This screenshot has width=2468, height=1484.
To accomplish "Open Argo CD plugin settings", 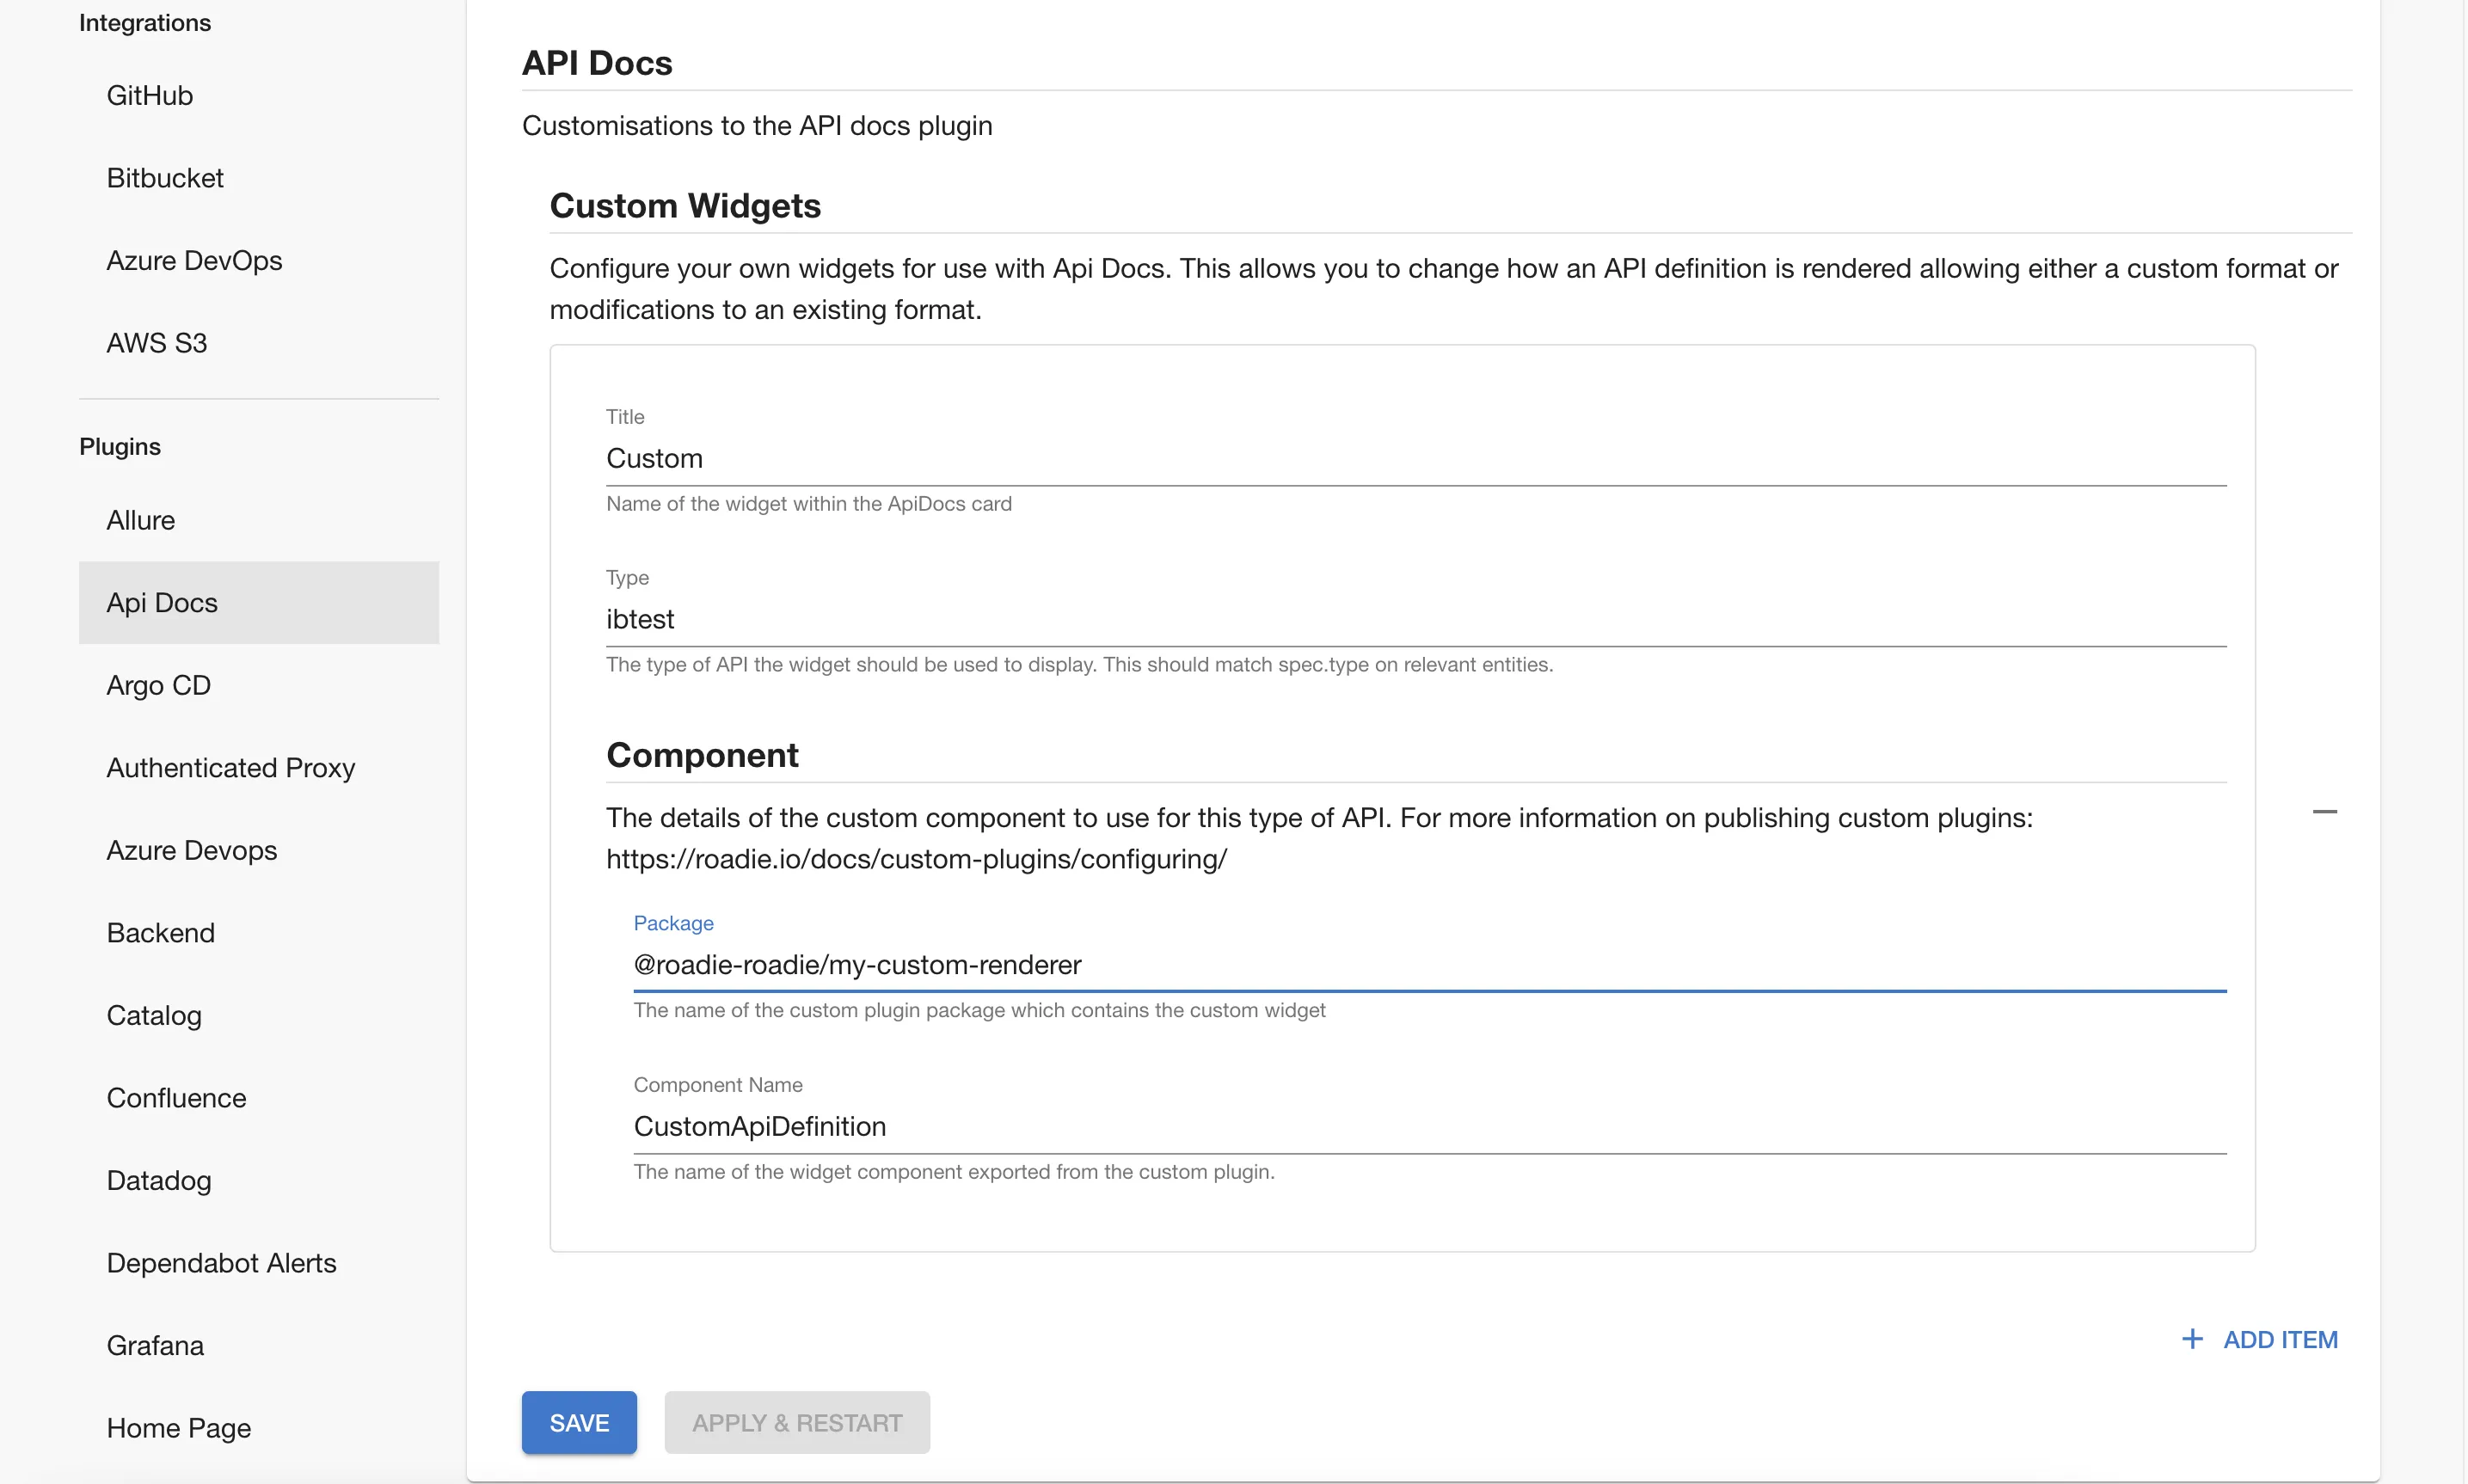I will (x=158, y=685).
